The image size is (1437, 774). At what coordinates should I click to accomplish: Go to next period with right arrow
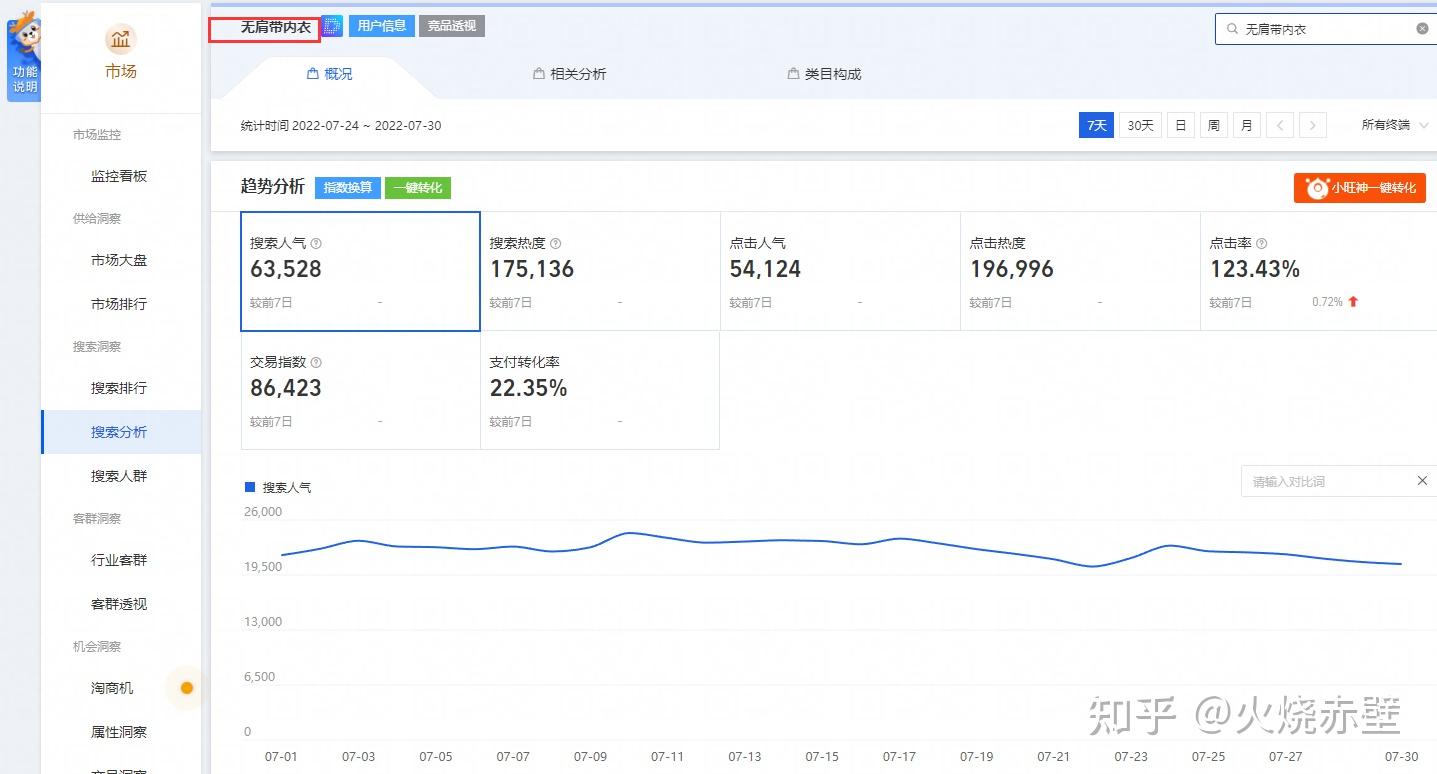coord(1313,125)
